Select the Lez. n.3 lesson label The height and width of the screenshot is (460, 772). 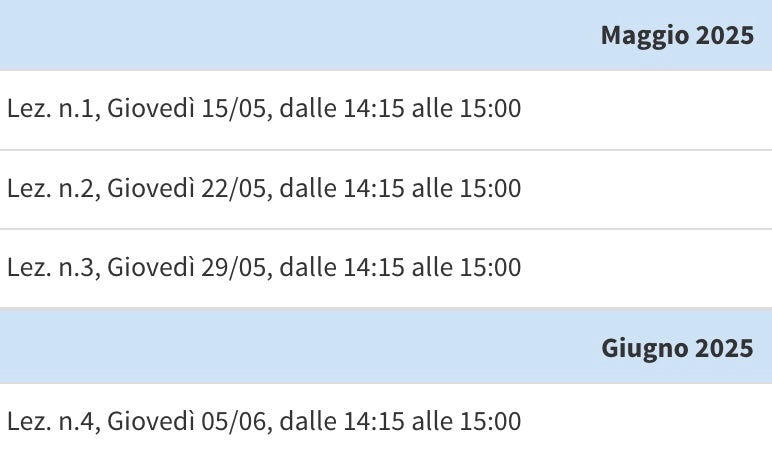coord(50,268)
